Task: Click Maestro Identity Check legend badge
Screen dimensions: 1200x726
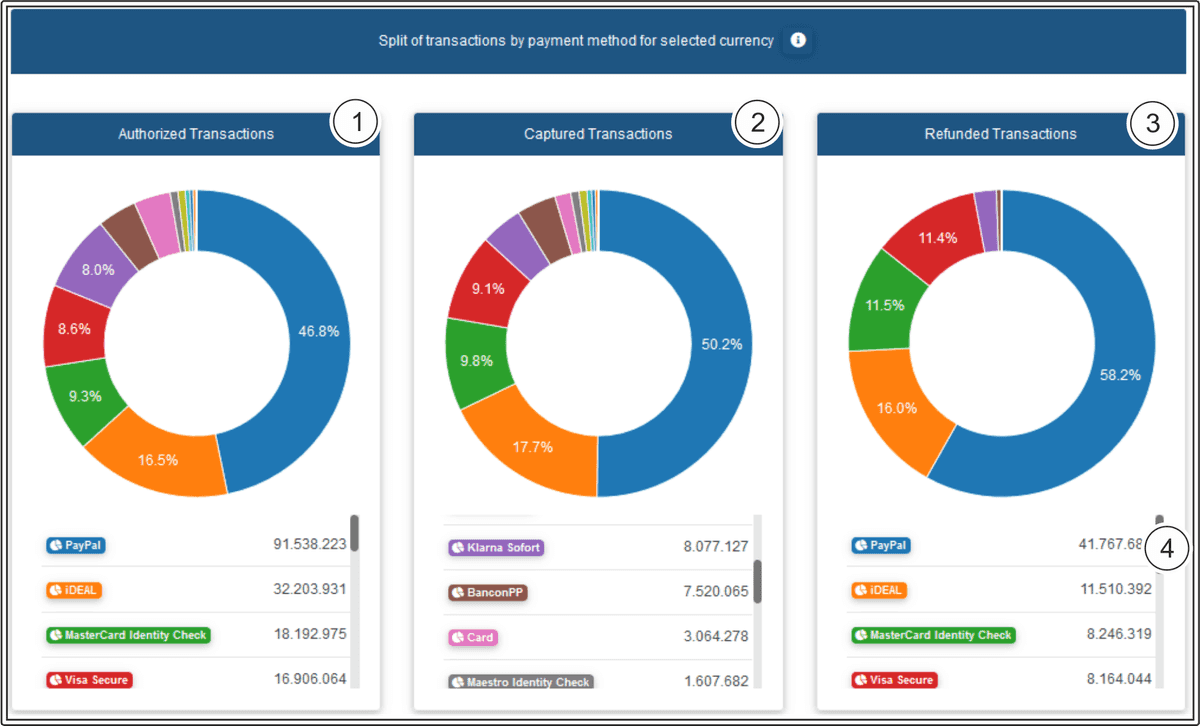Action: (x=520, y=682)
